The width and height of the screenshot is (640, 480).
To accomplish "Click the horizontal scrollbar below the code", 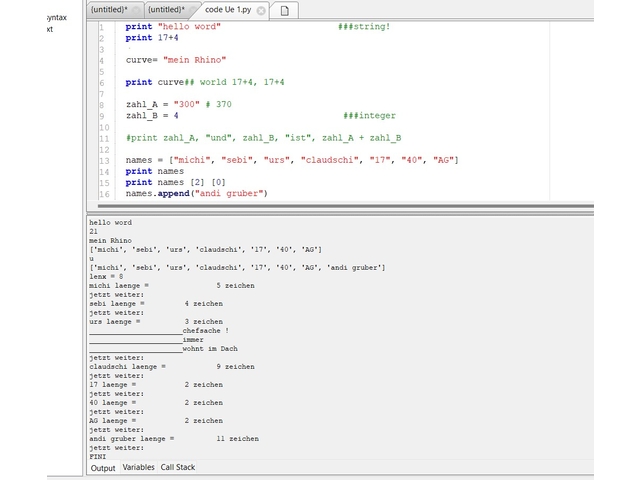I will click(345, 206).
